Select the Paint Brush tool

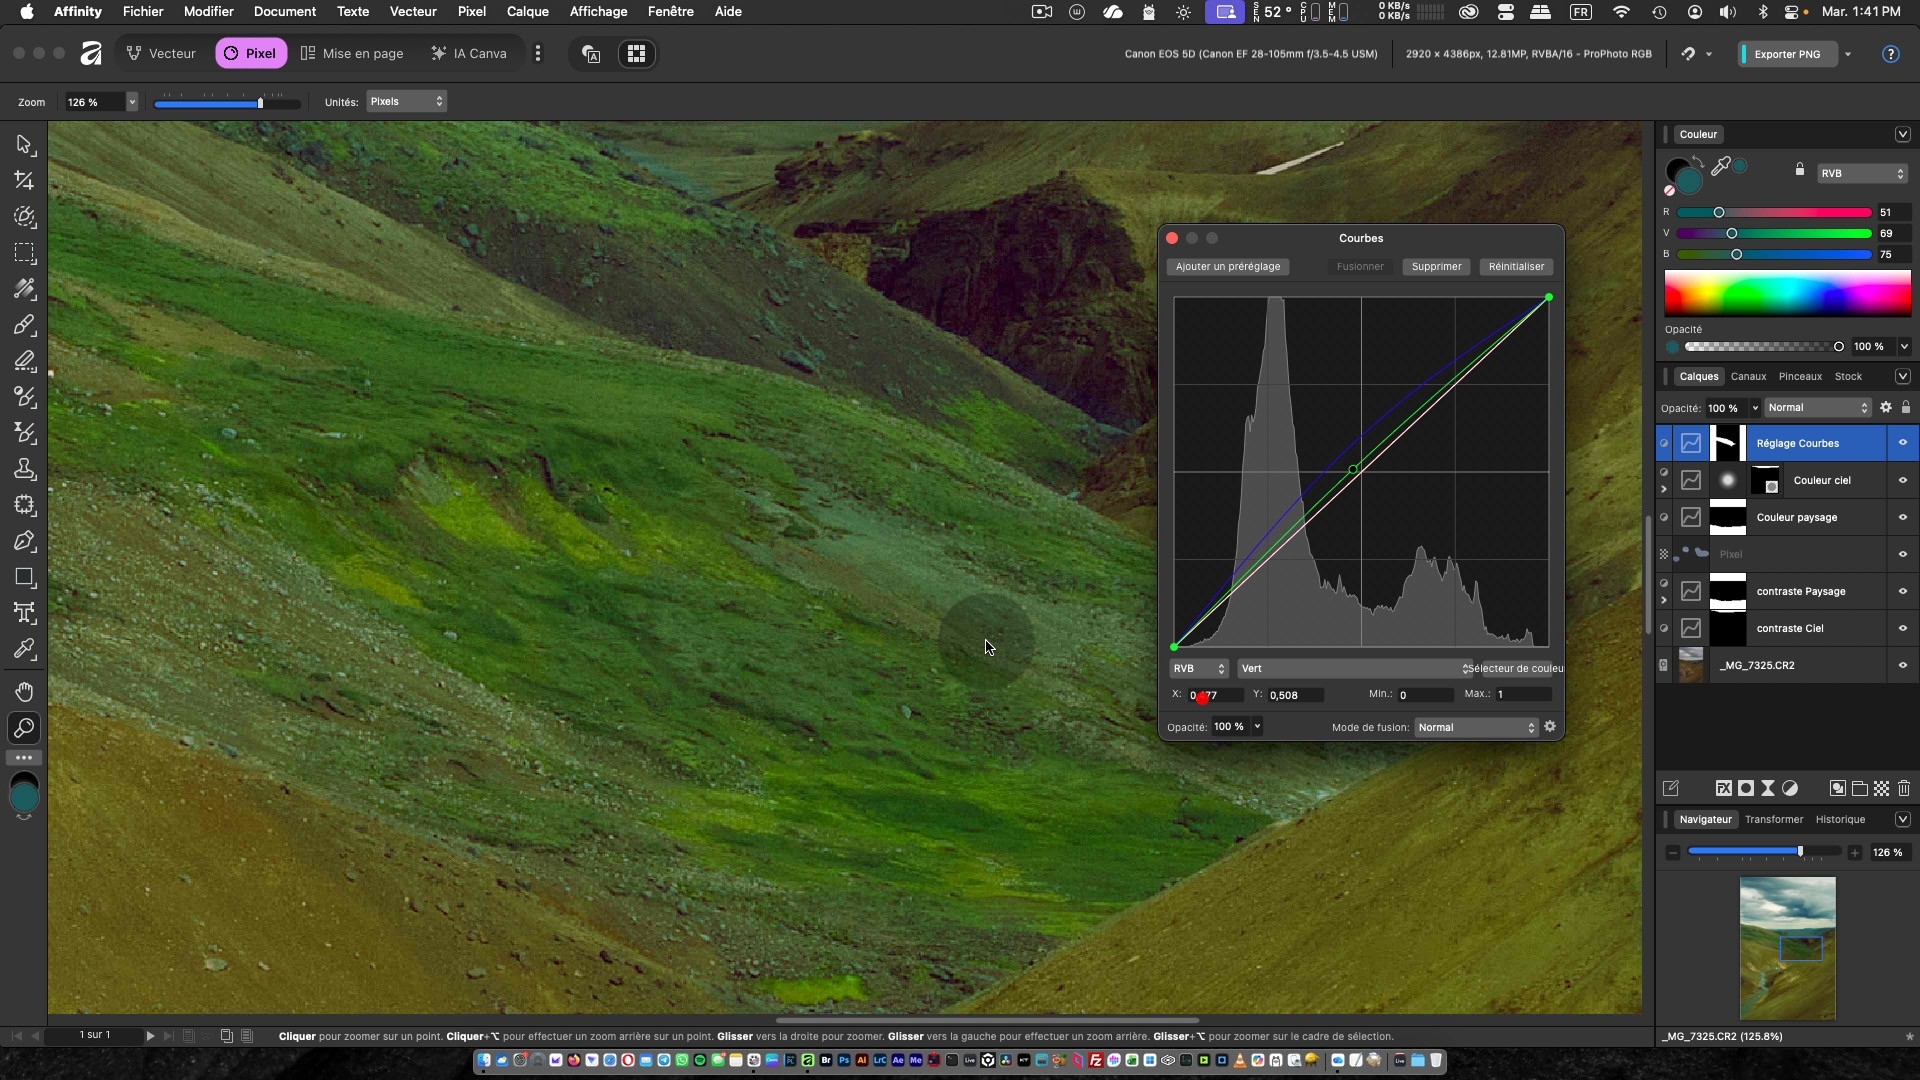24,325
